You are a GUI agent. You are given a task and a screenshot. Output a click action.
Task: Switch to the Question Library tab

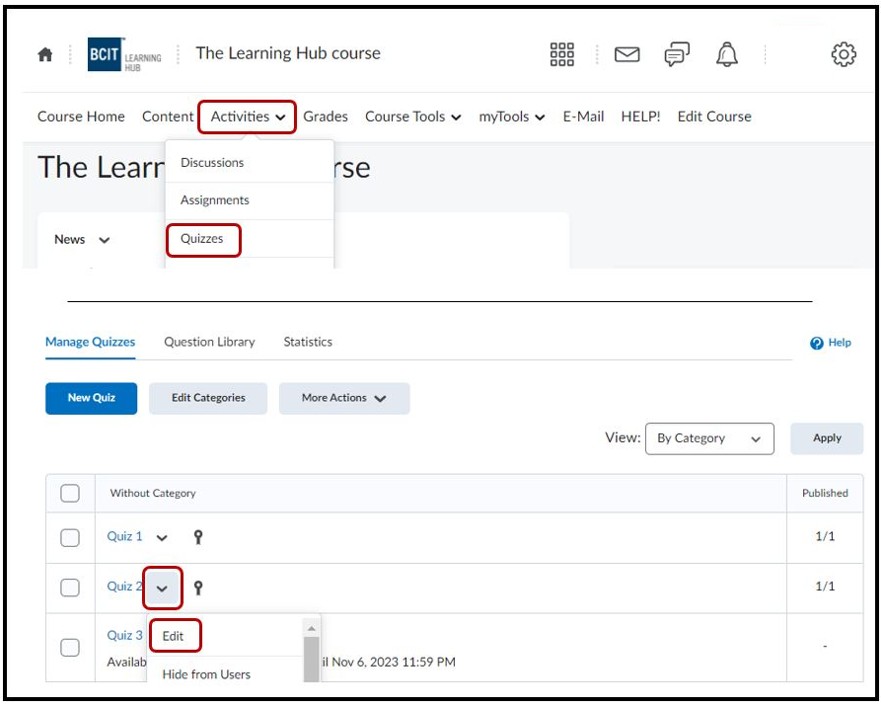pos(209,342)
